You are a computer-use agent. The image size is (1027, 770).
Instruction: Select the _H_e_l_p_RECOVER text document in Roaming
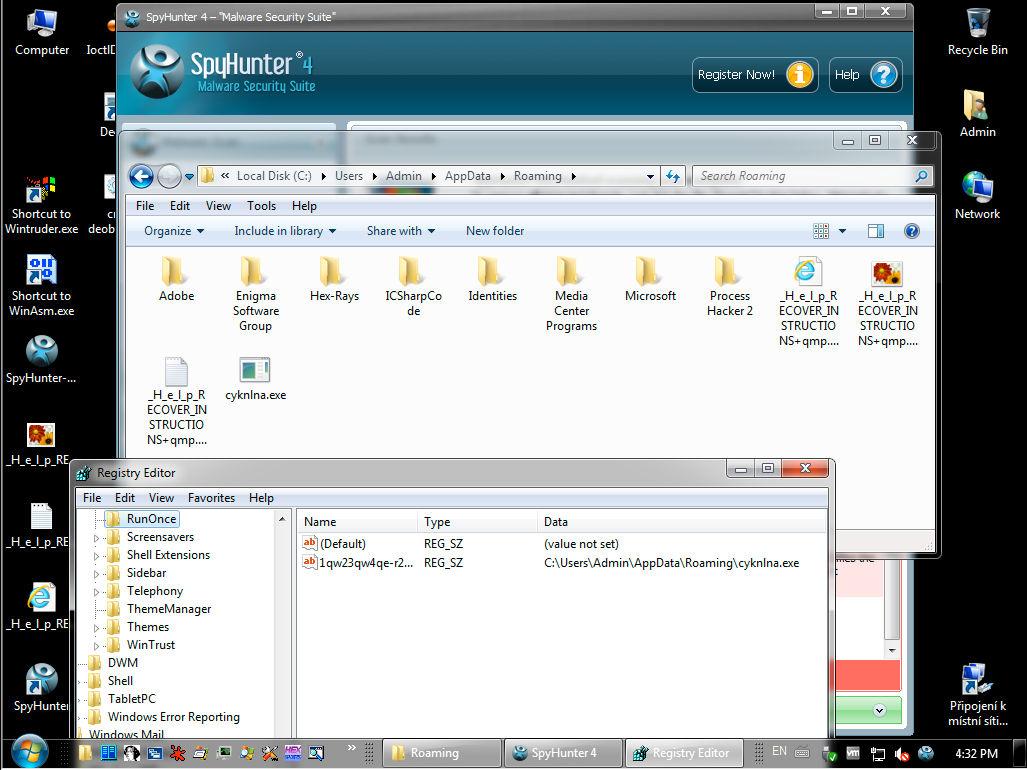[176, 401]
